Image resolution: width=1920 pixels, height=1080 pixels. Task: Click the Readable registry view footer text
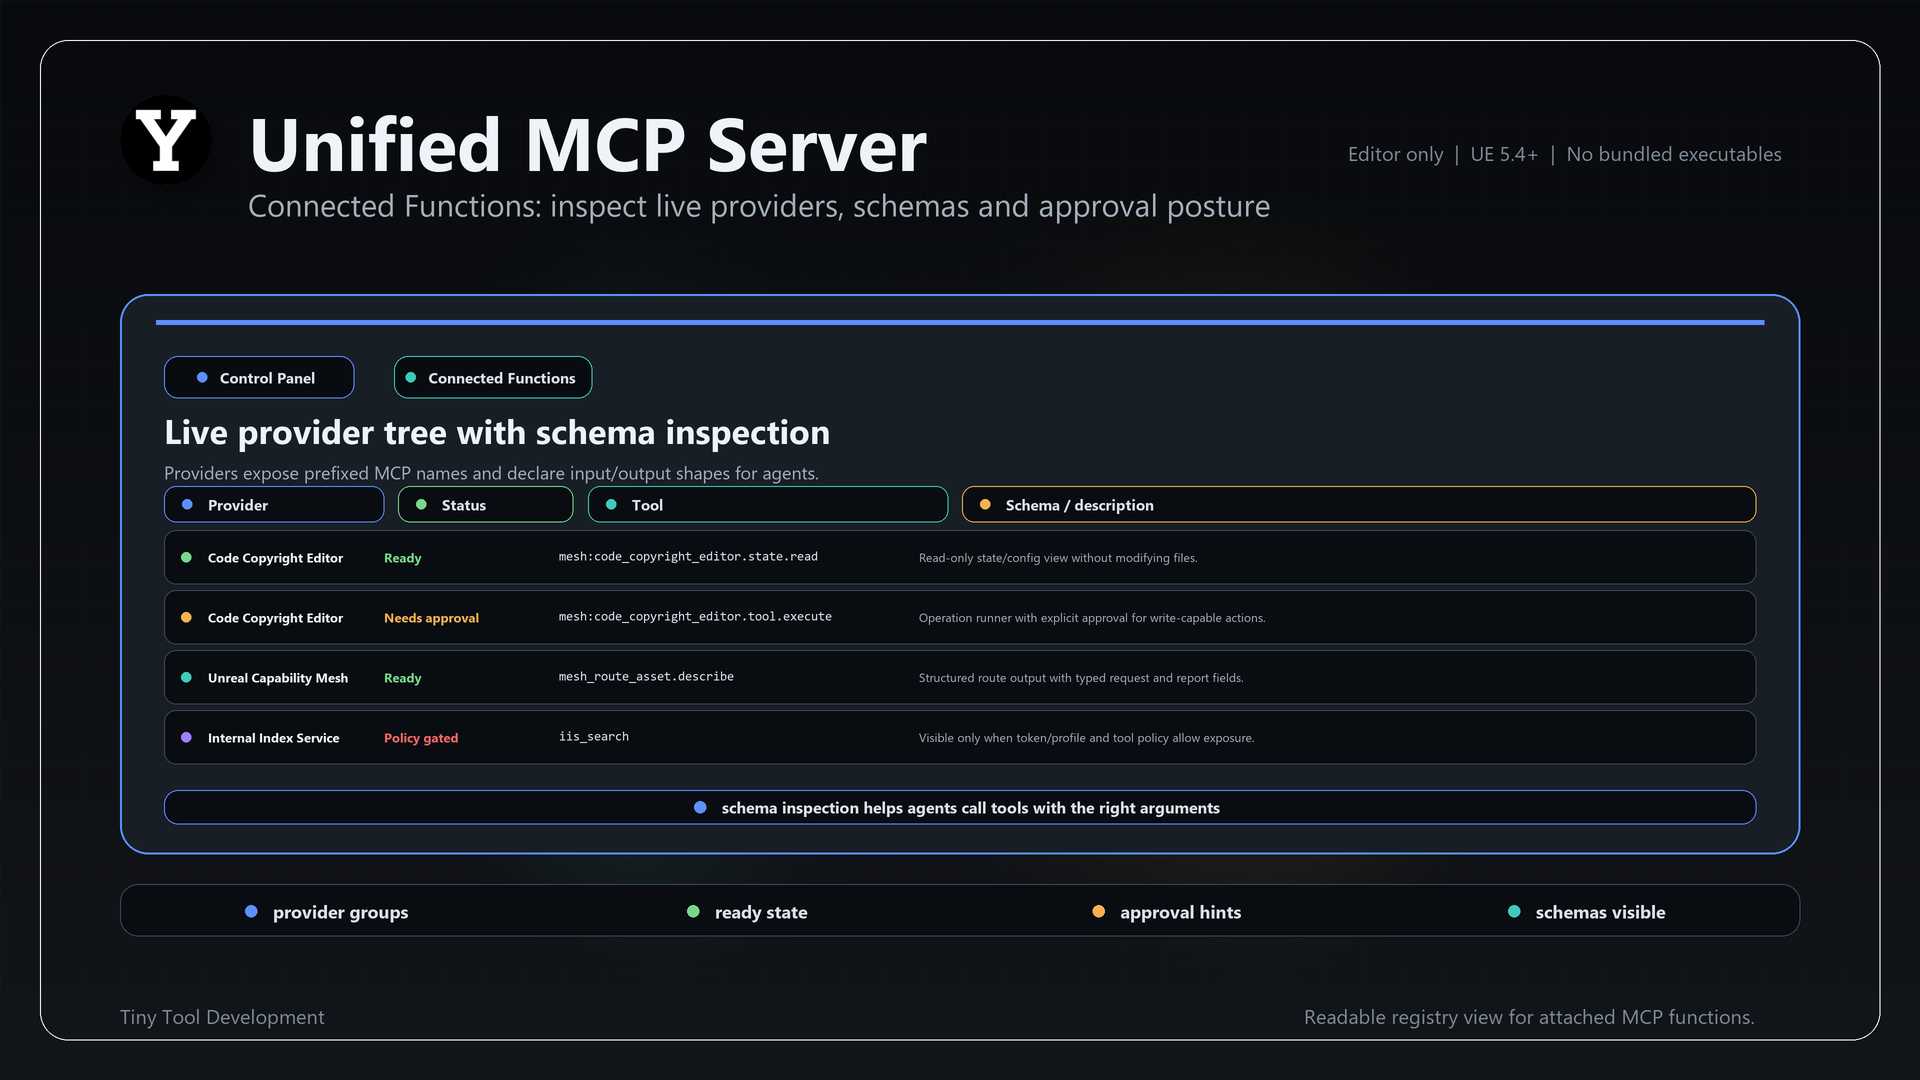tap(1529, 1017)
